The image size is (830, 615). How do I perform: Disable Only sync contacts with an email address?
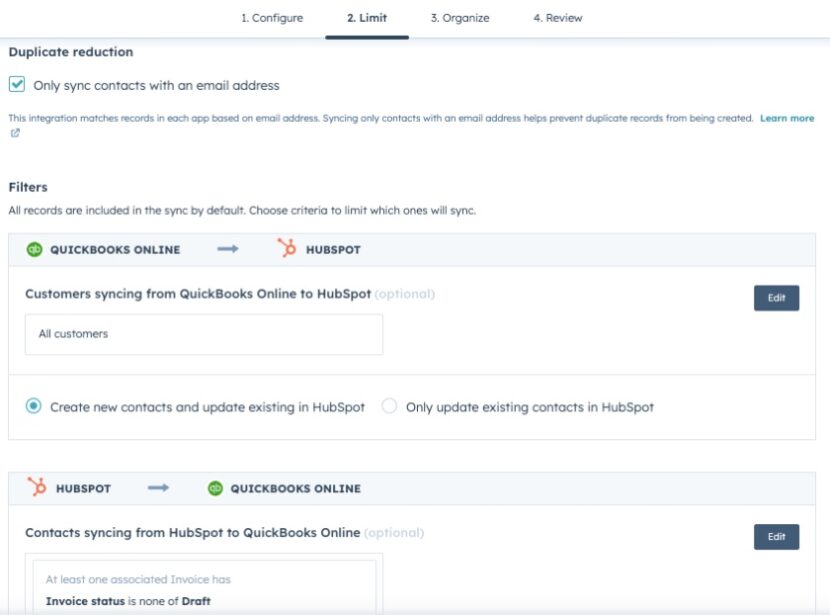(x=17, y=85)
